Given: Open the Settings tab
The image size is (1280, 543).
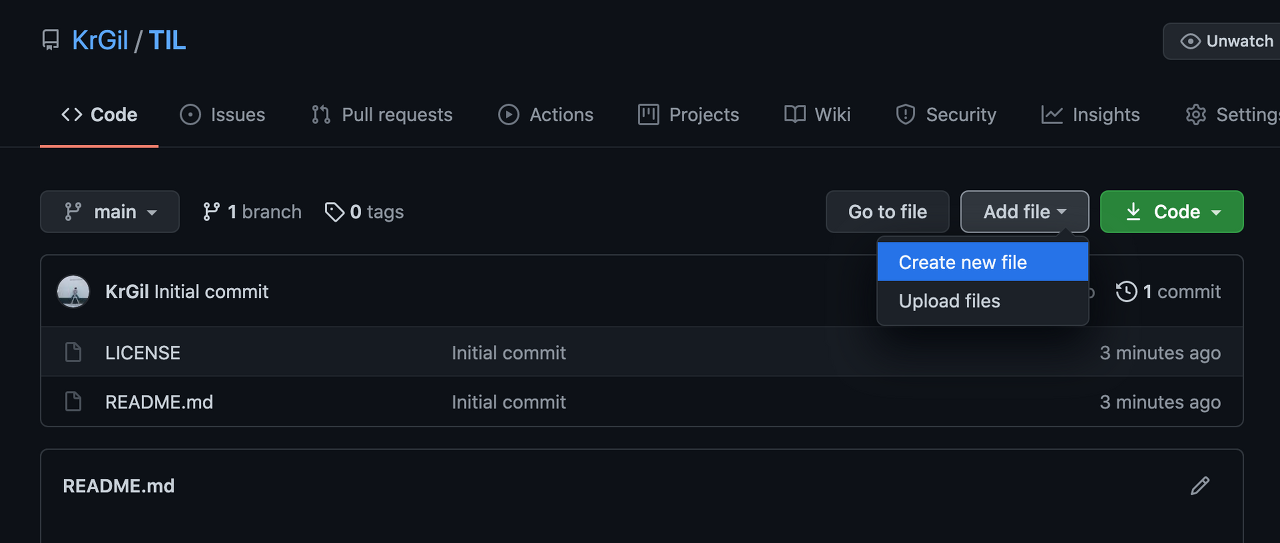Looking at the screenshot, I should click(1233, 115).
